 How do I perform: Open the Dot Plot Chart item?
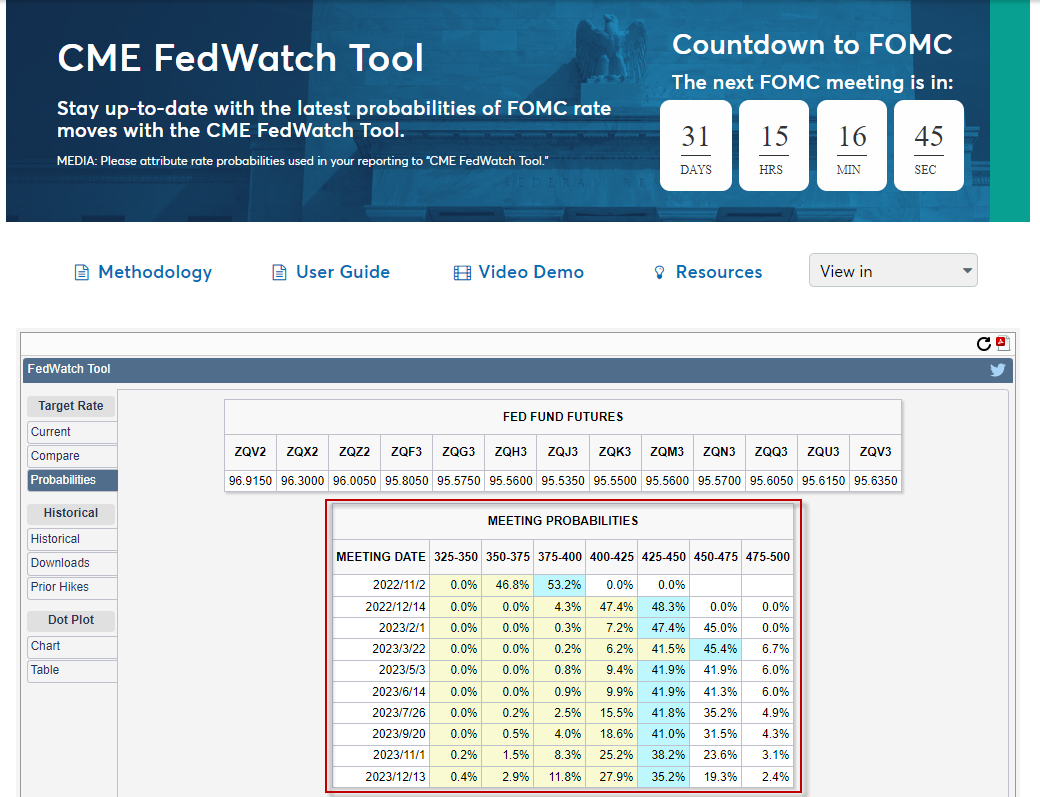tap(72, 646)
